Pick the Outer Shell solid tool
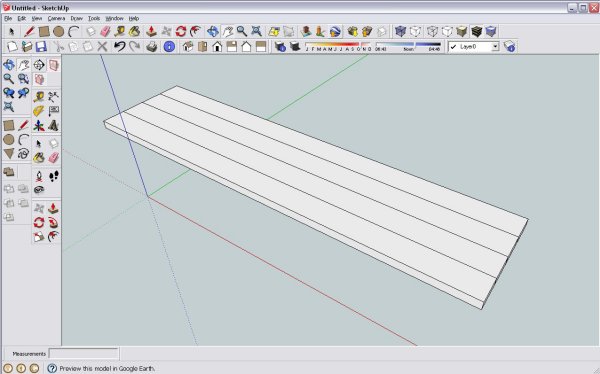Viewport: 600px width, 374px height. pyautogui.click(x=8, y=172)
